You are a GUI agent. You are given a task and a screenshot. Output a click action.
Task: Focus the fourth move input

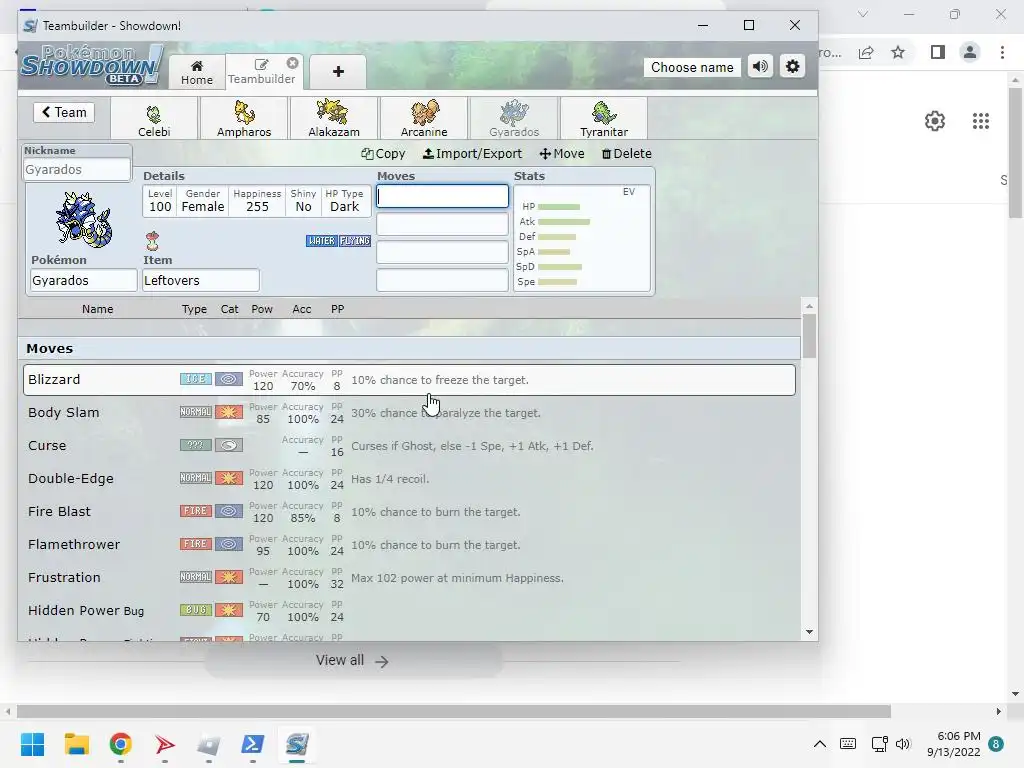click(x=442, y=280)
